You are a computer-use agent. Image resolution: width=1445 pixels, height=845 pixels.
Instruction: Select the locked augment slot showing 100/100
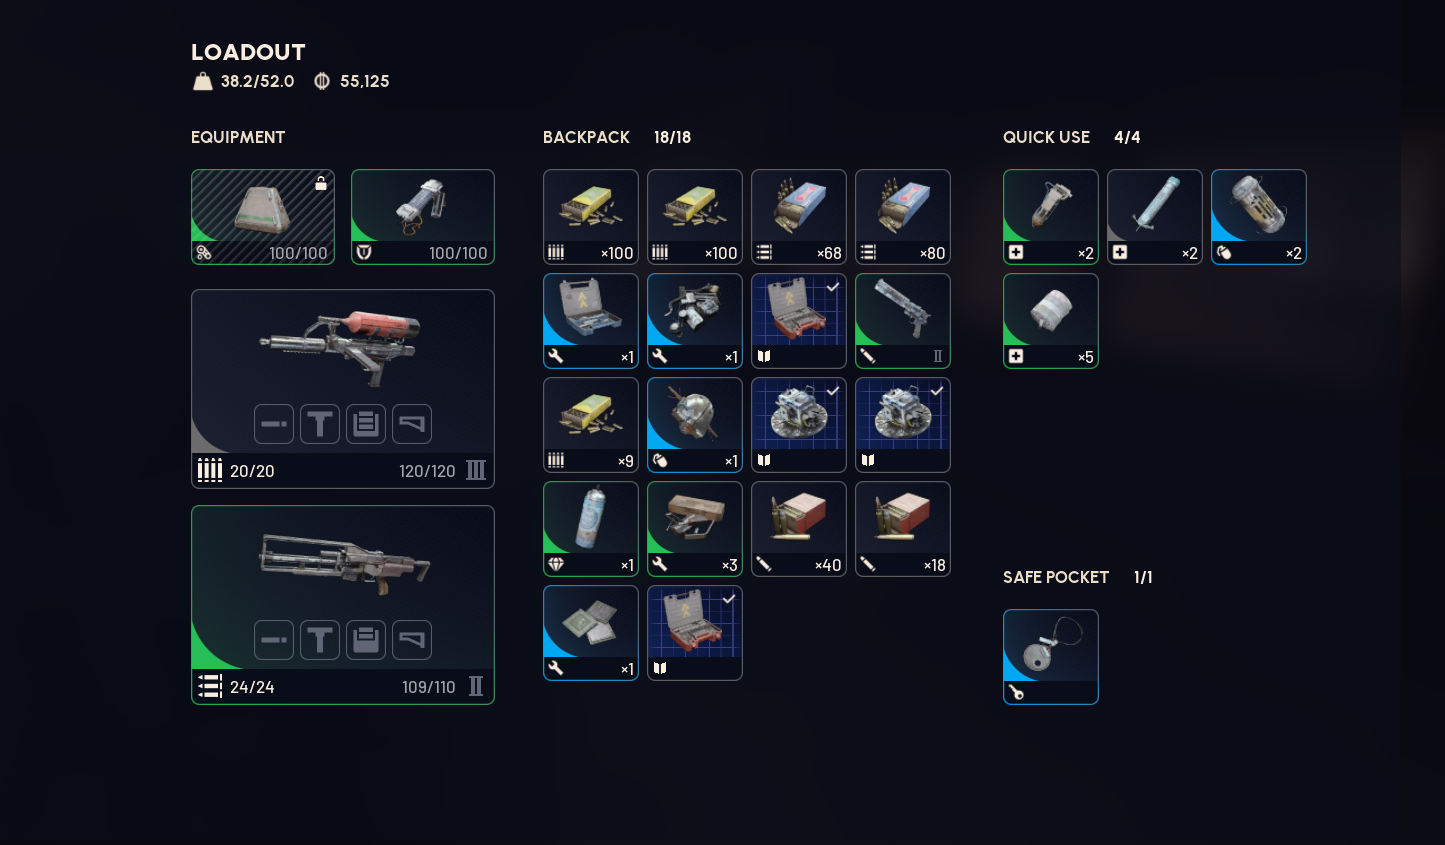point(263,217)
